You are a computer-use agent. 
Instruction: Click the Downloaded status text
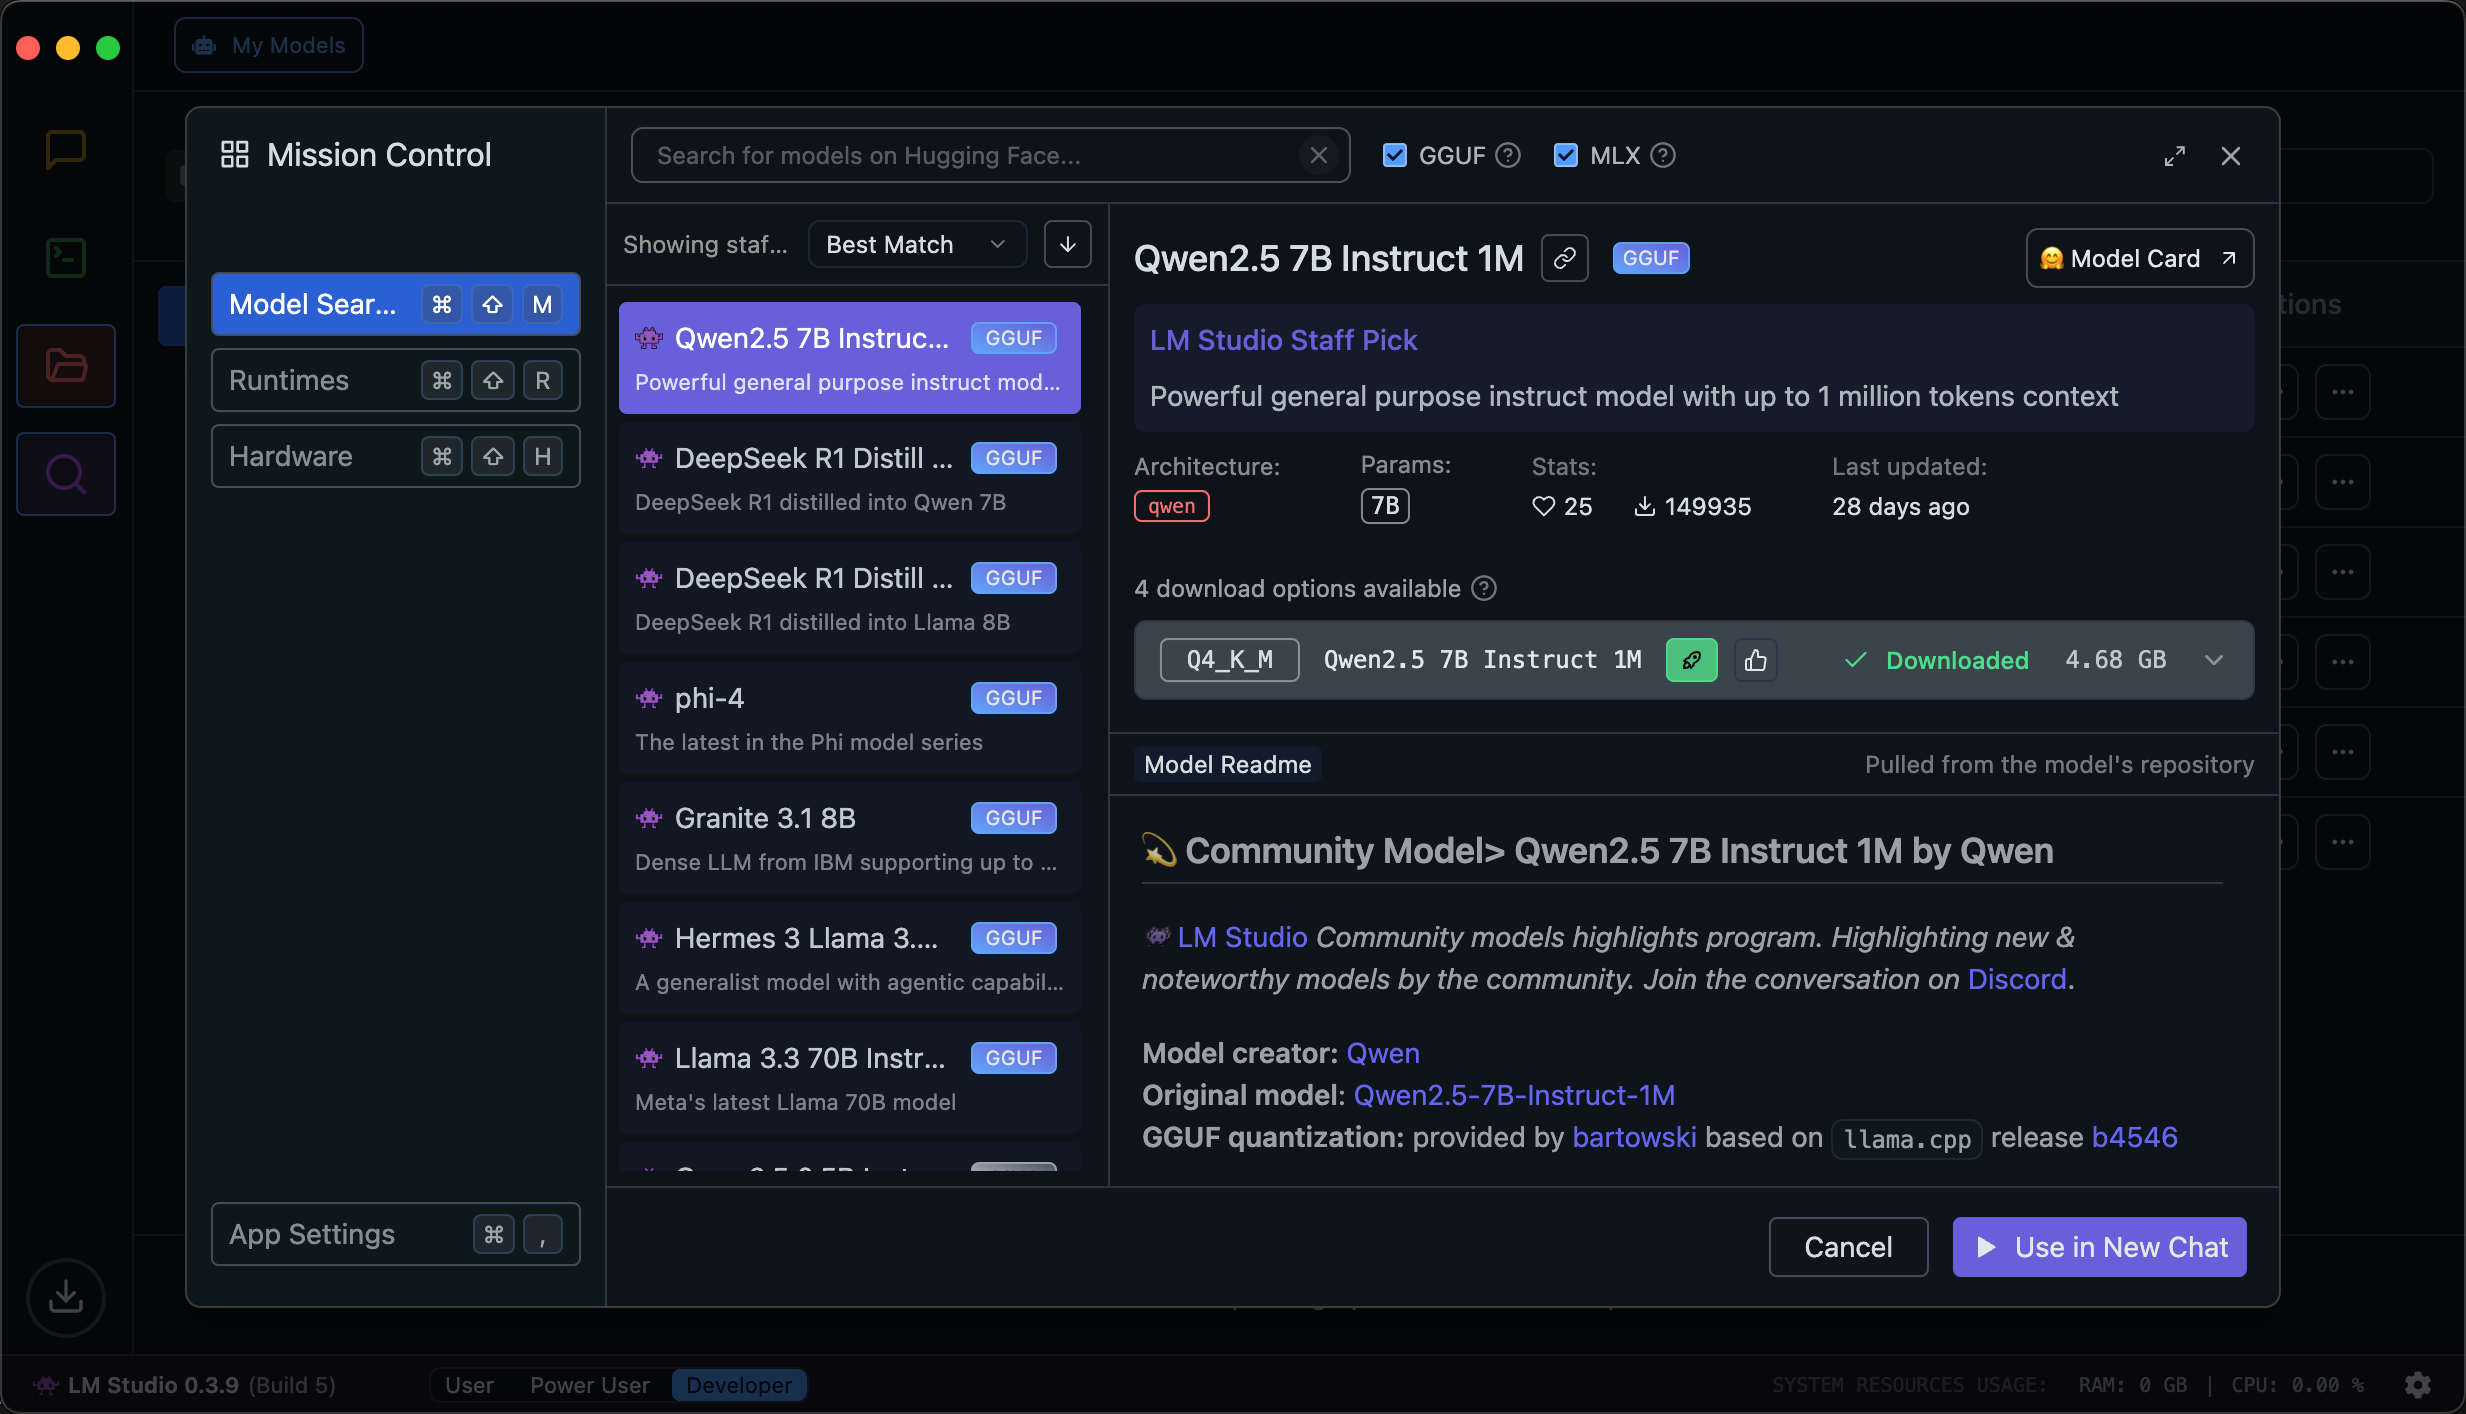(x=1957, y=660)
